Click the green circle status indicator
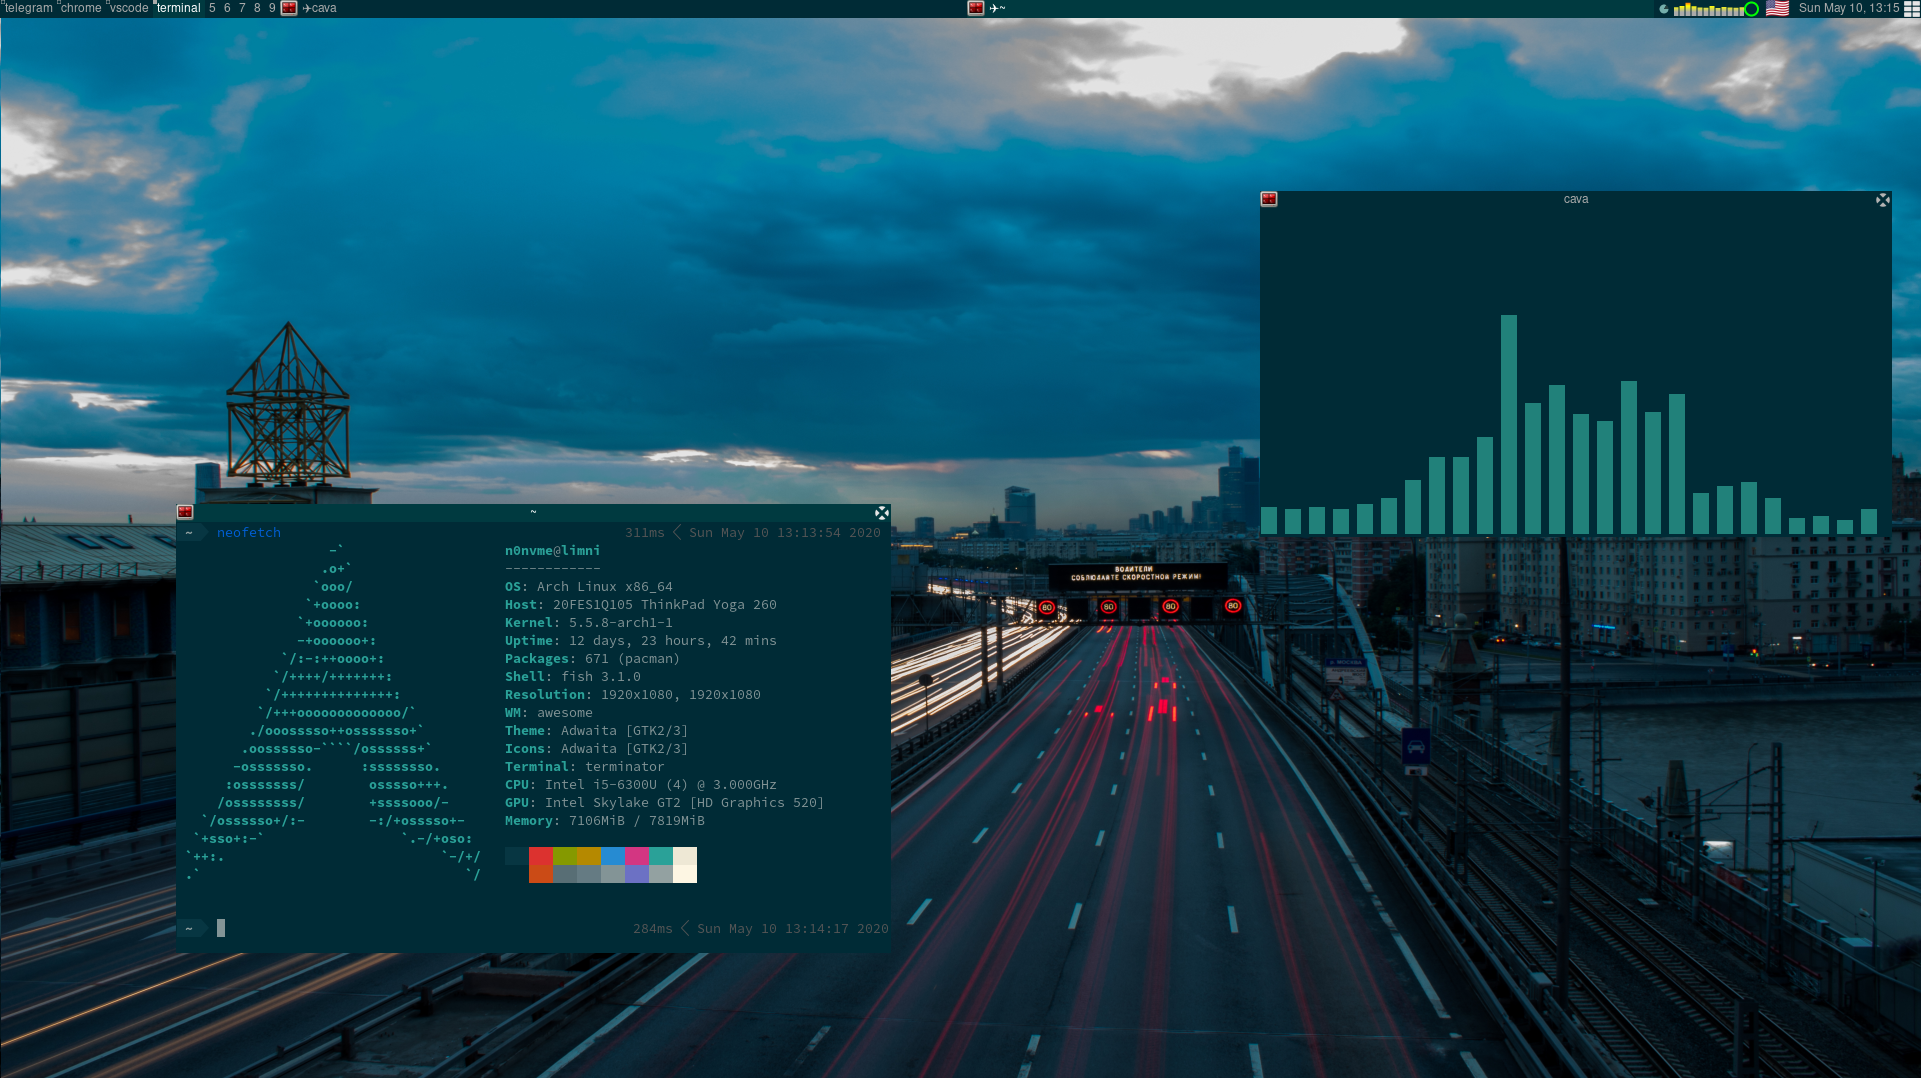The height and width of the screenshot is (1078, 1921). coord(1751,9)
